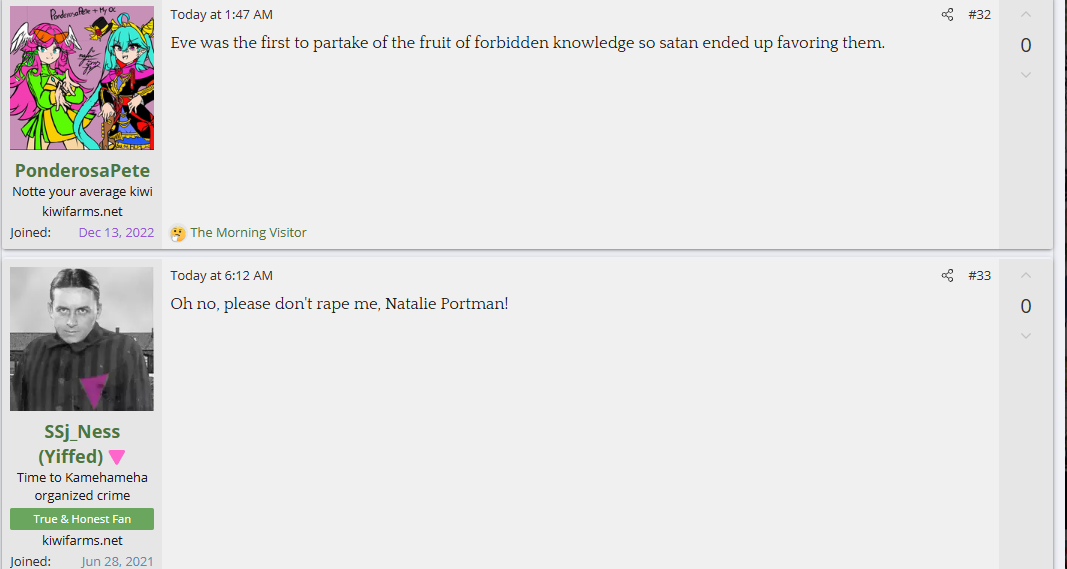Click the SSj_Ness black-and-white avatar
This screenshot has width=1067, height=569.
82,339
